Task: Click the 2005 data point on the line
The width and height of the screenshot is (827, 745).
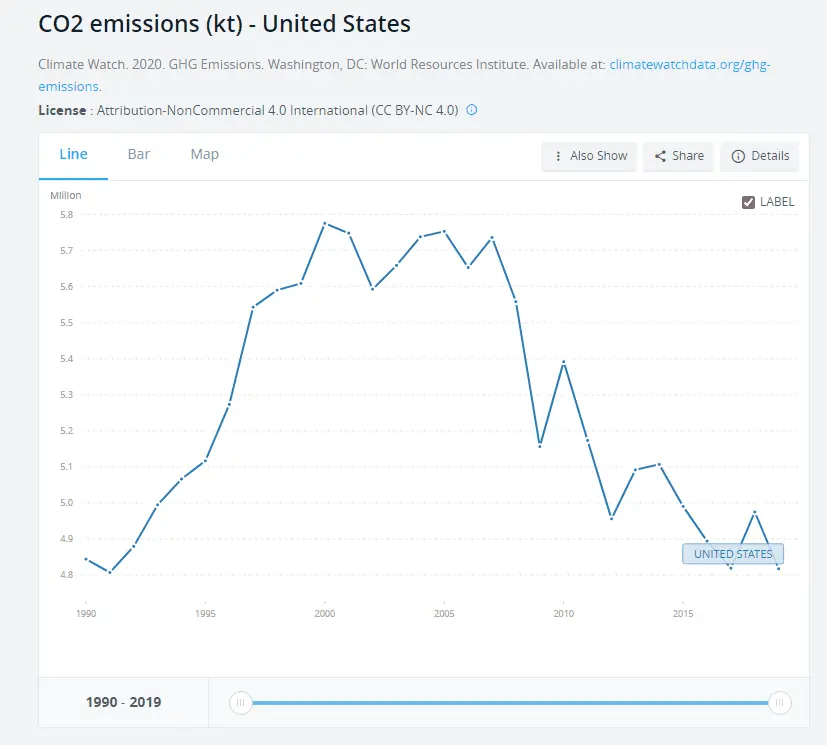Action: click(444, 231)
